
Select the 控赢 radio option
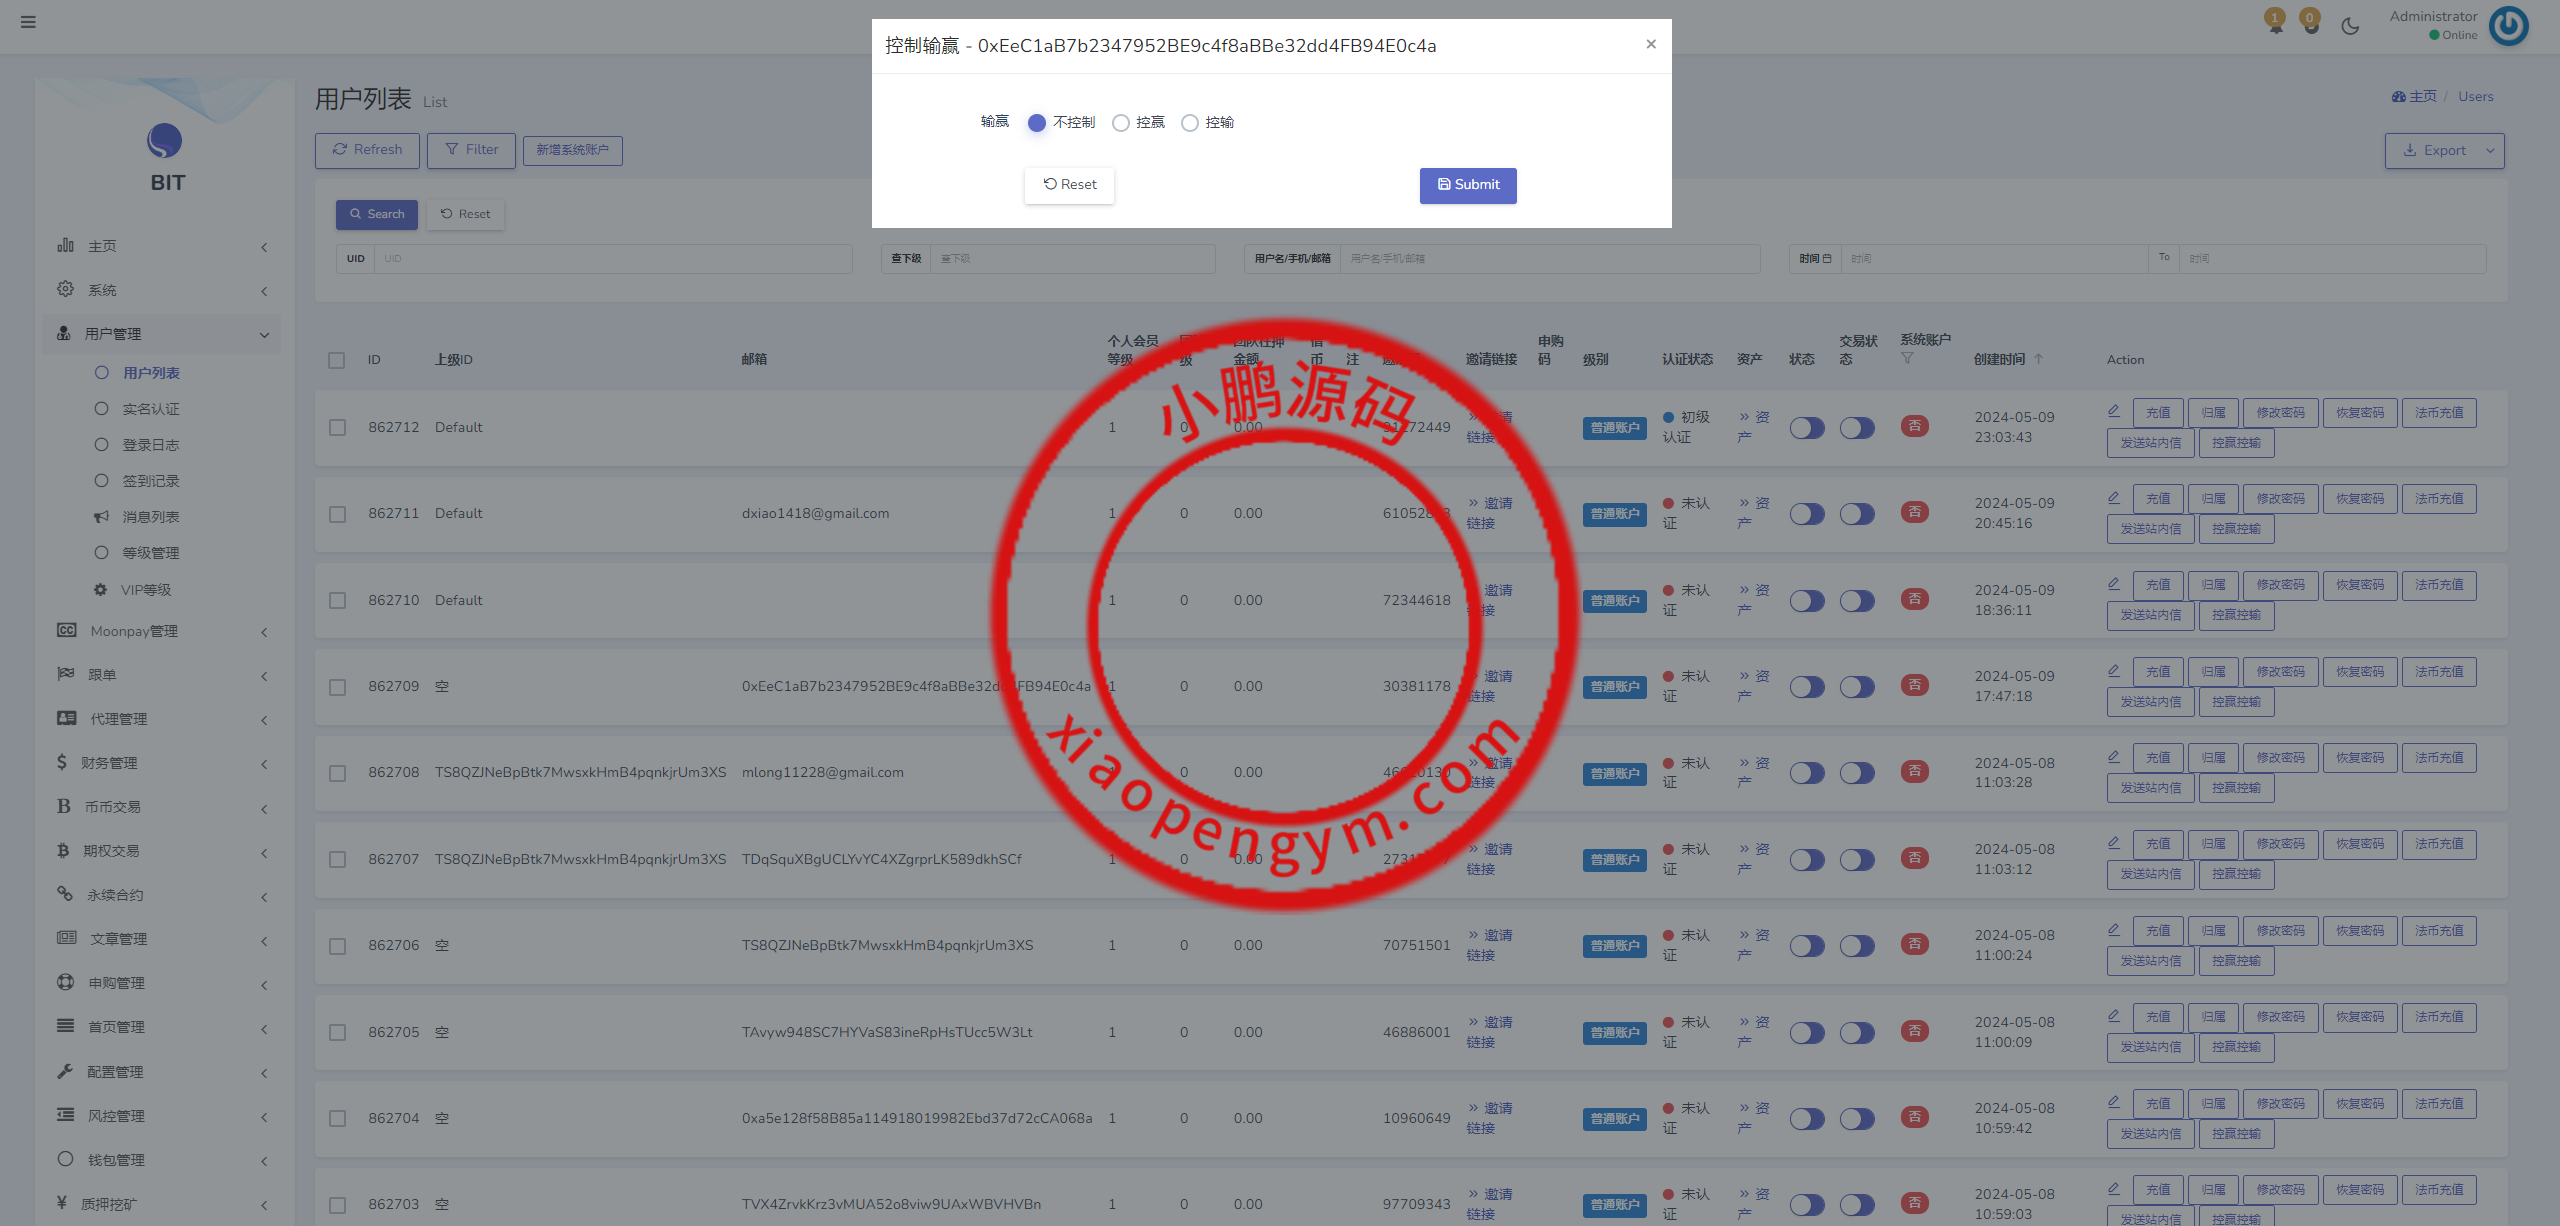[x=1121, y=123]
